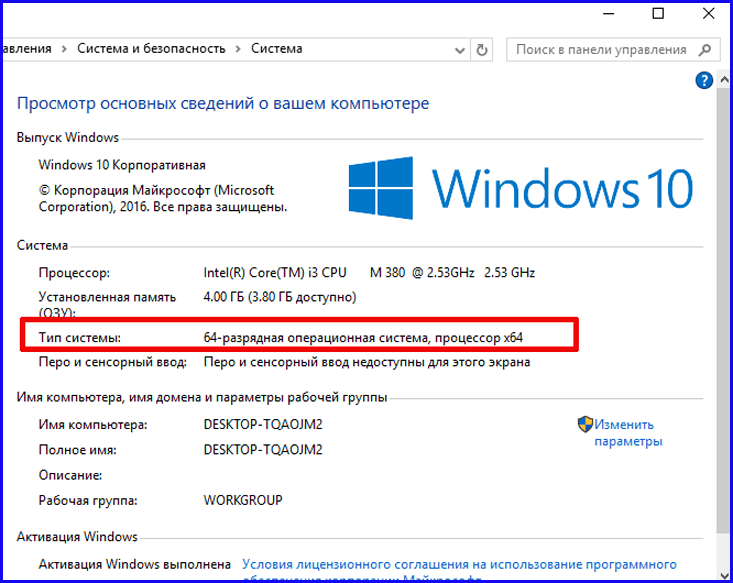Click the Тип системы label
Viewport: 733px width, 583px height.
[79, 338]
